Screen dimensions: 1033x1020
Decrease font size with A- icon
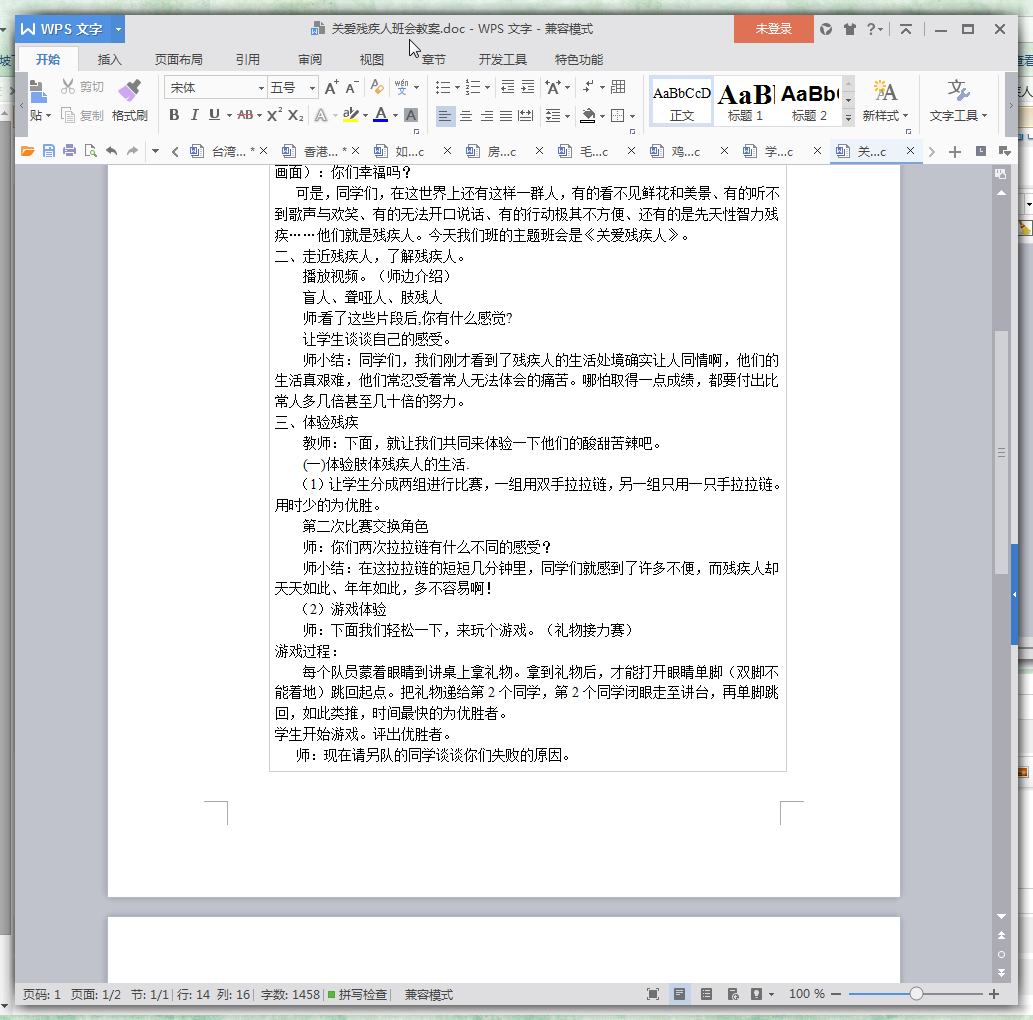coord(352,88)
